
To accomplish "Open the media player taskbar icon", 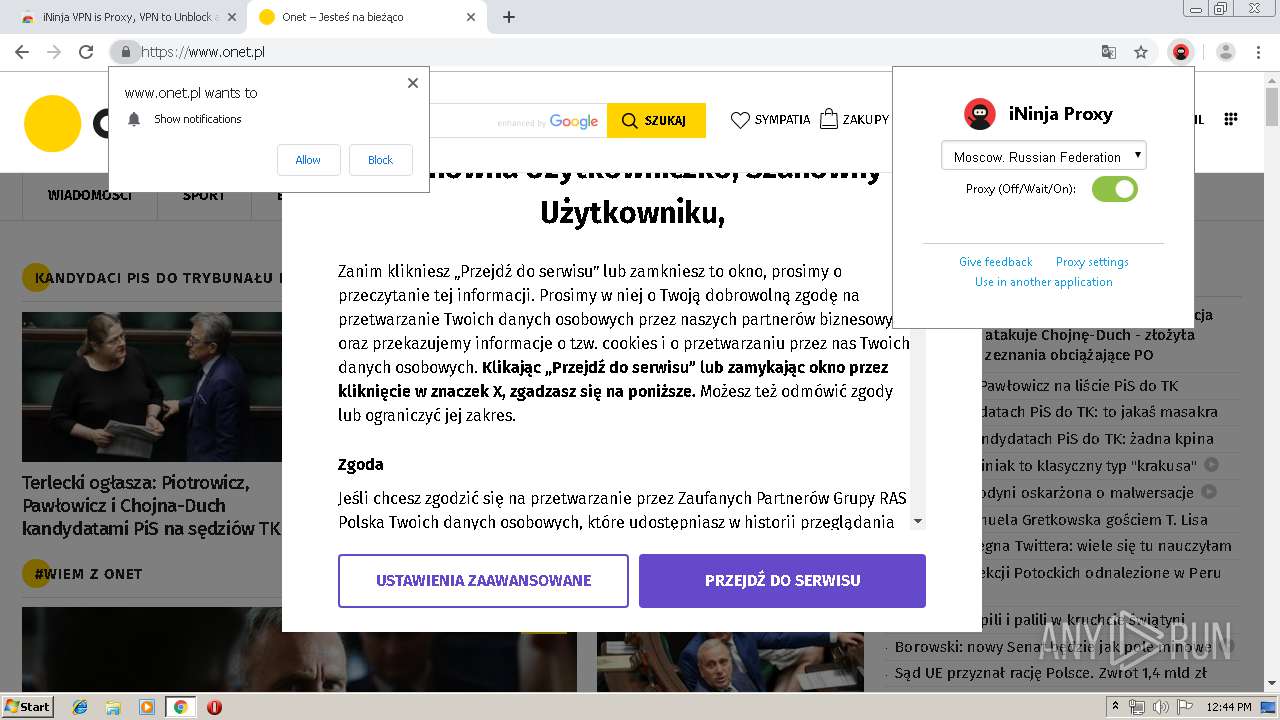I will coord(147,707).
